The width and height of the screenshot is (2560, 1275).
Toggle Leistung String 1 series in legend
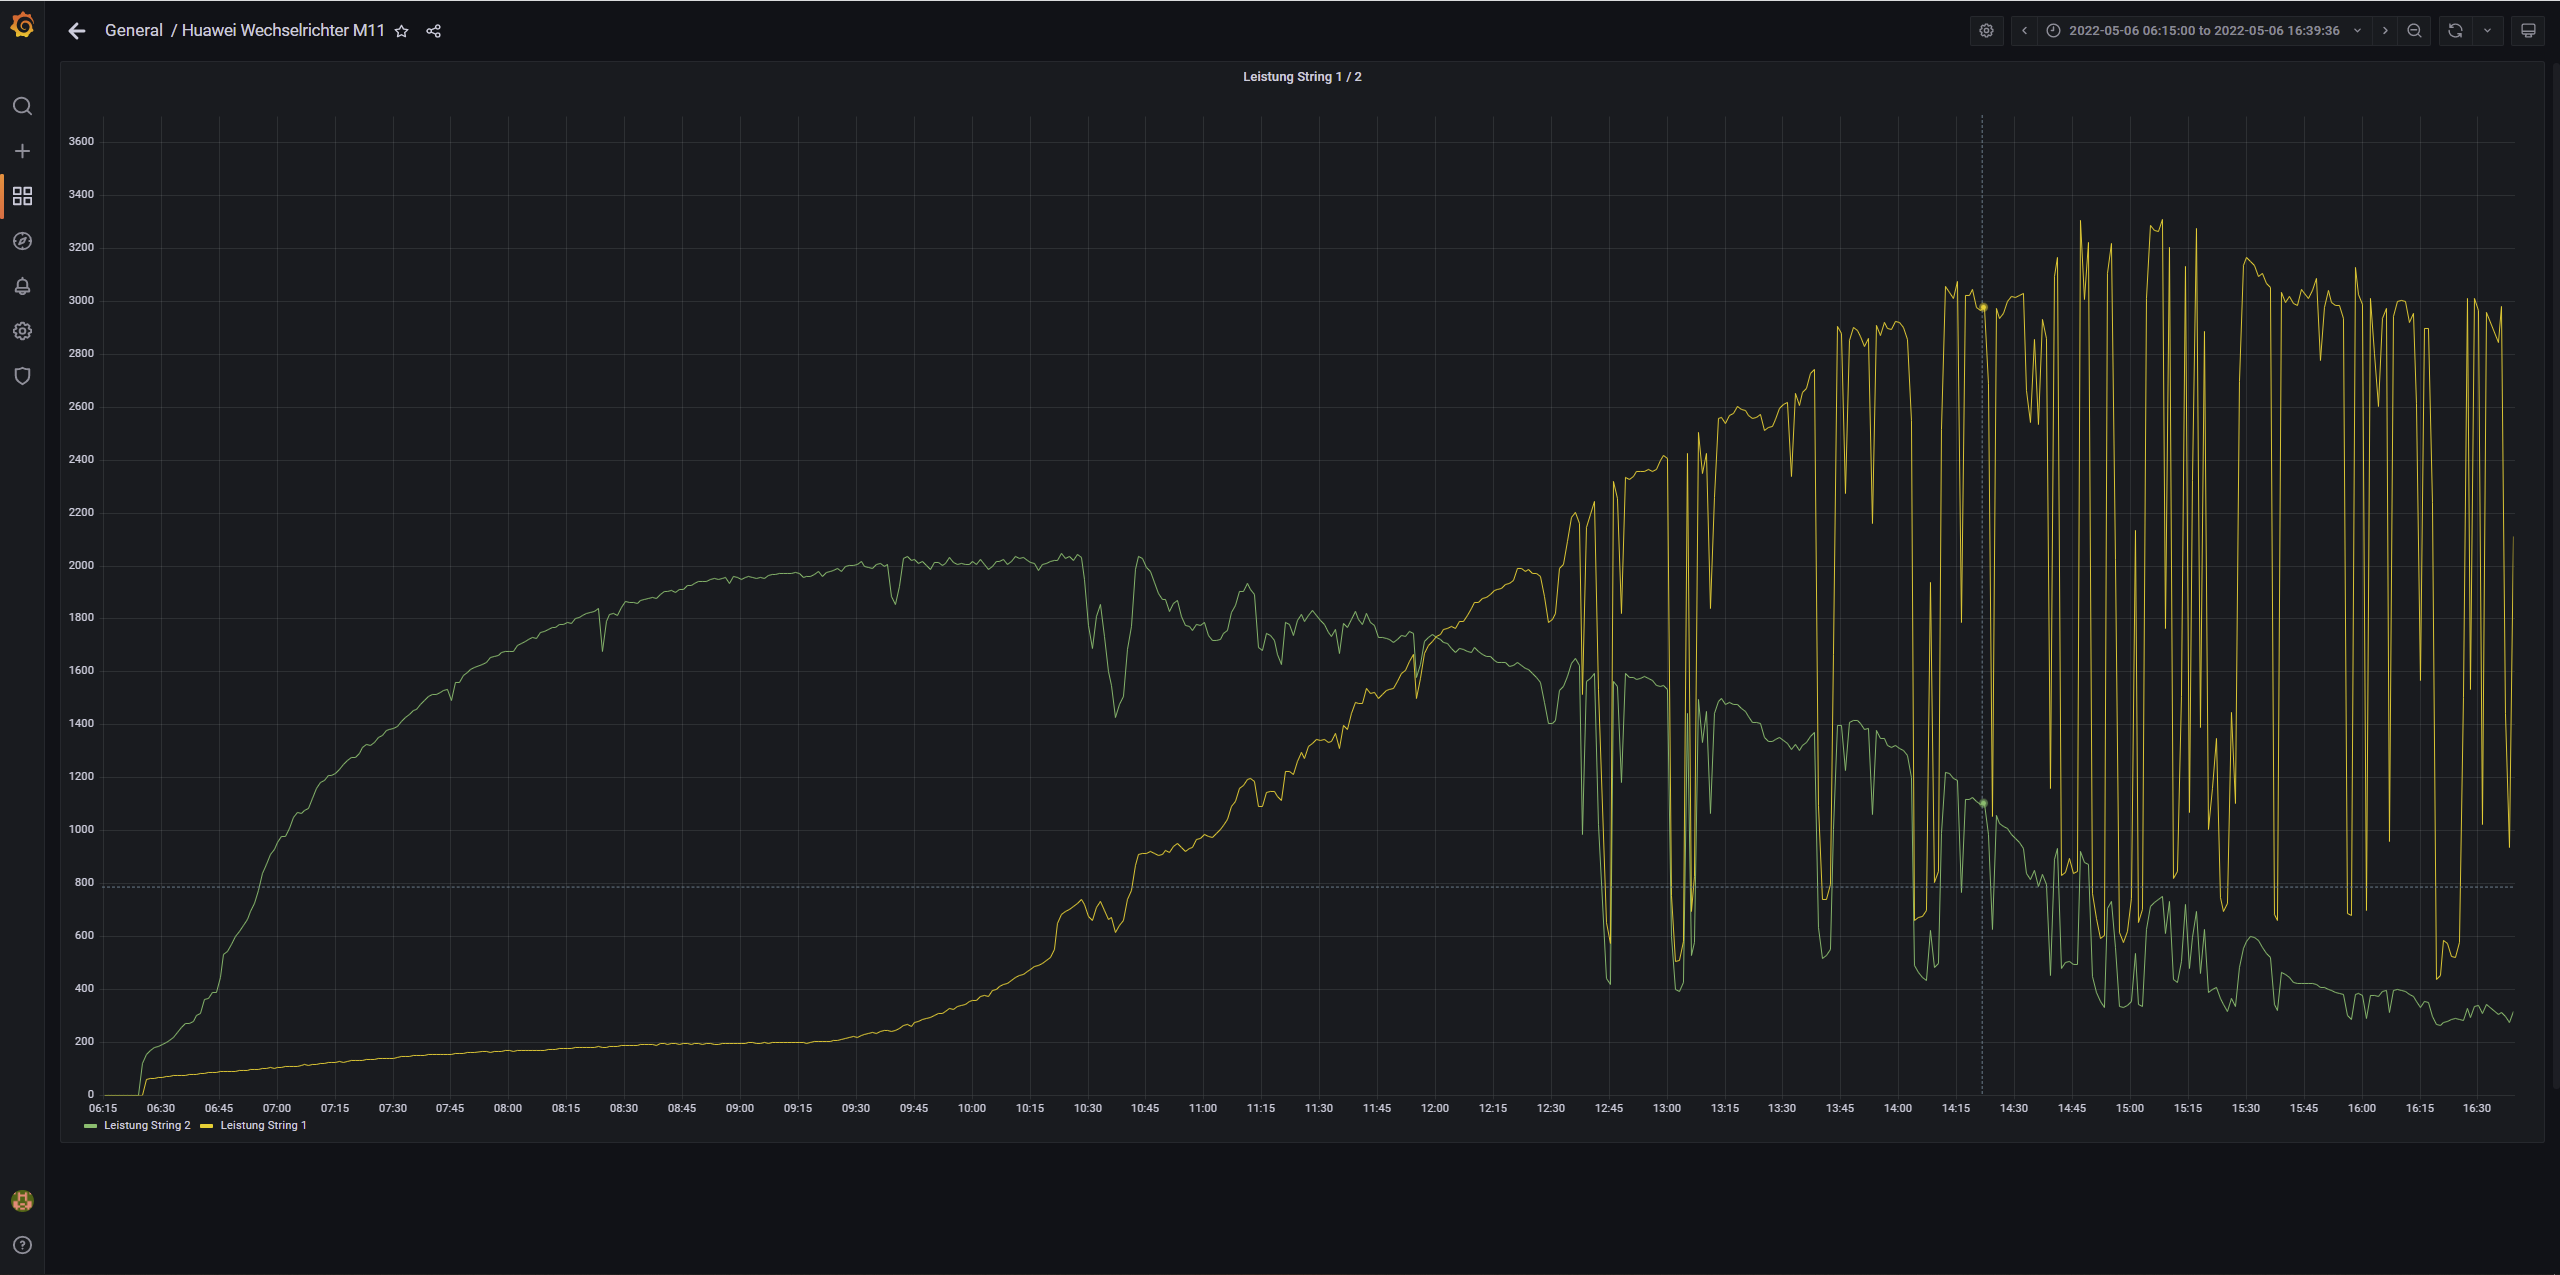click(262, 1125)
